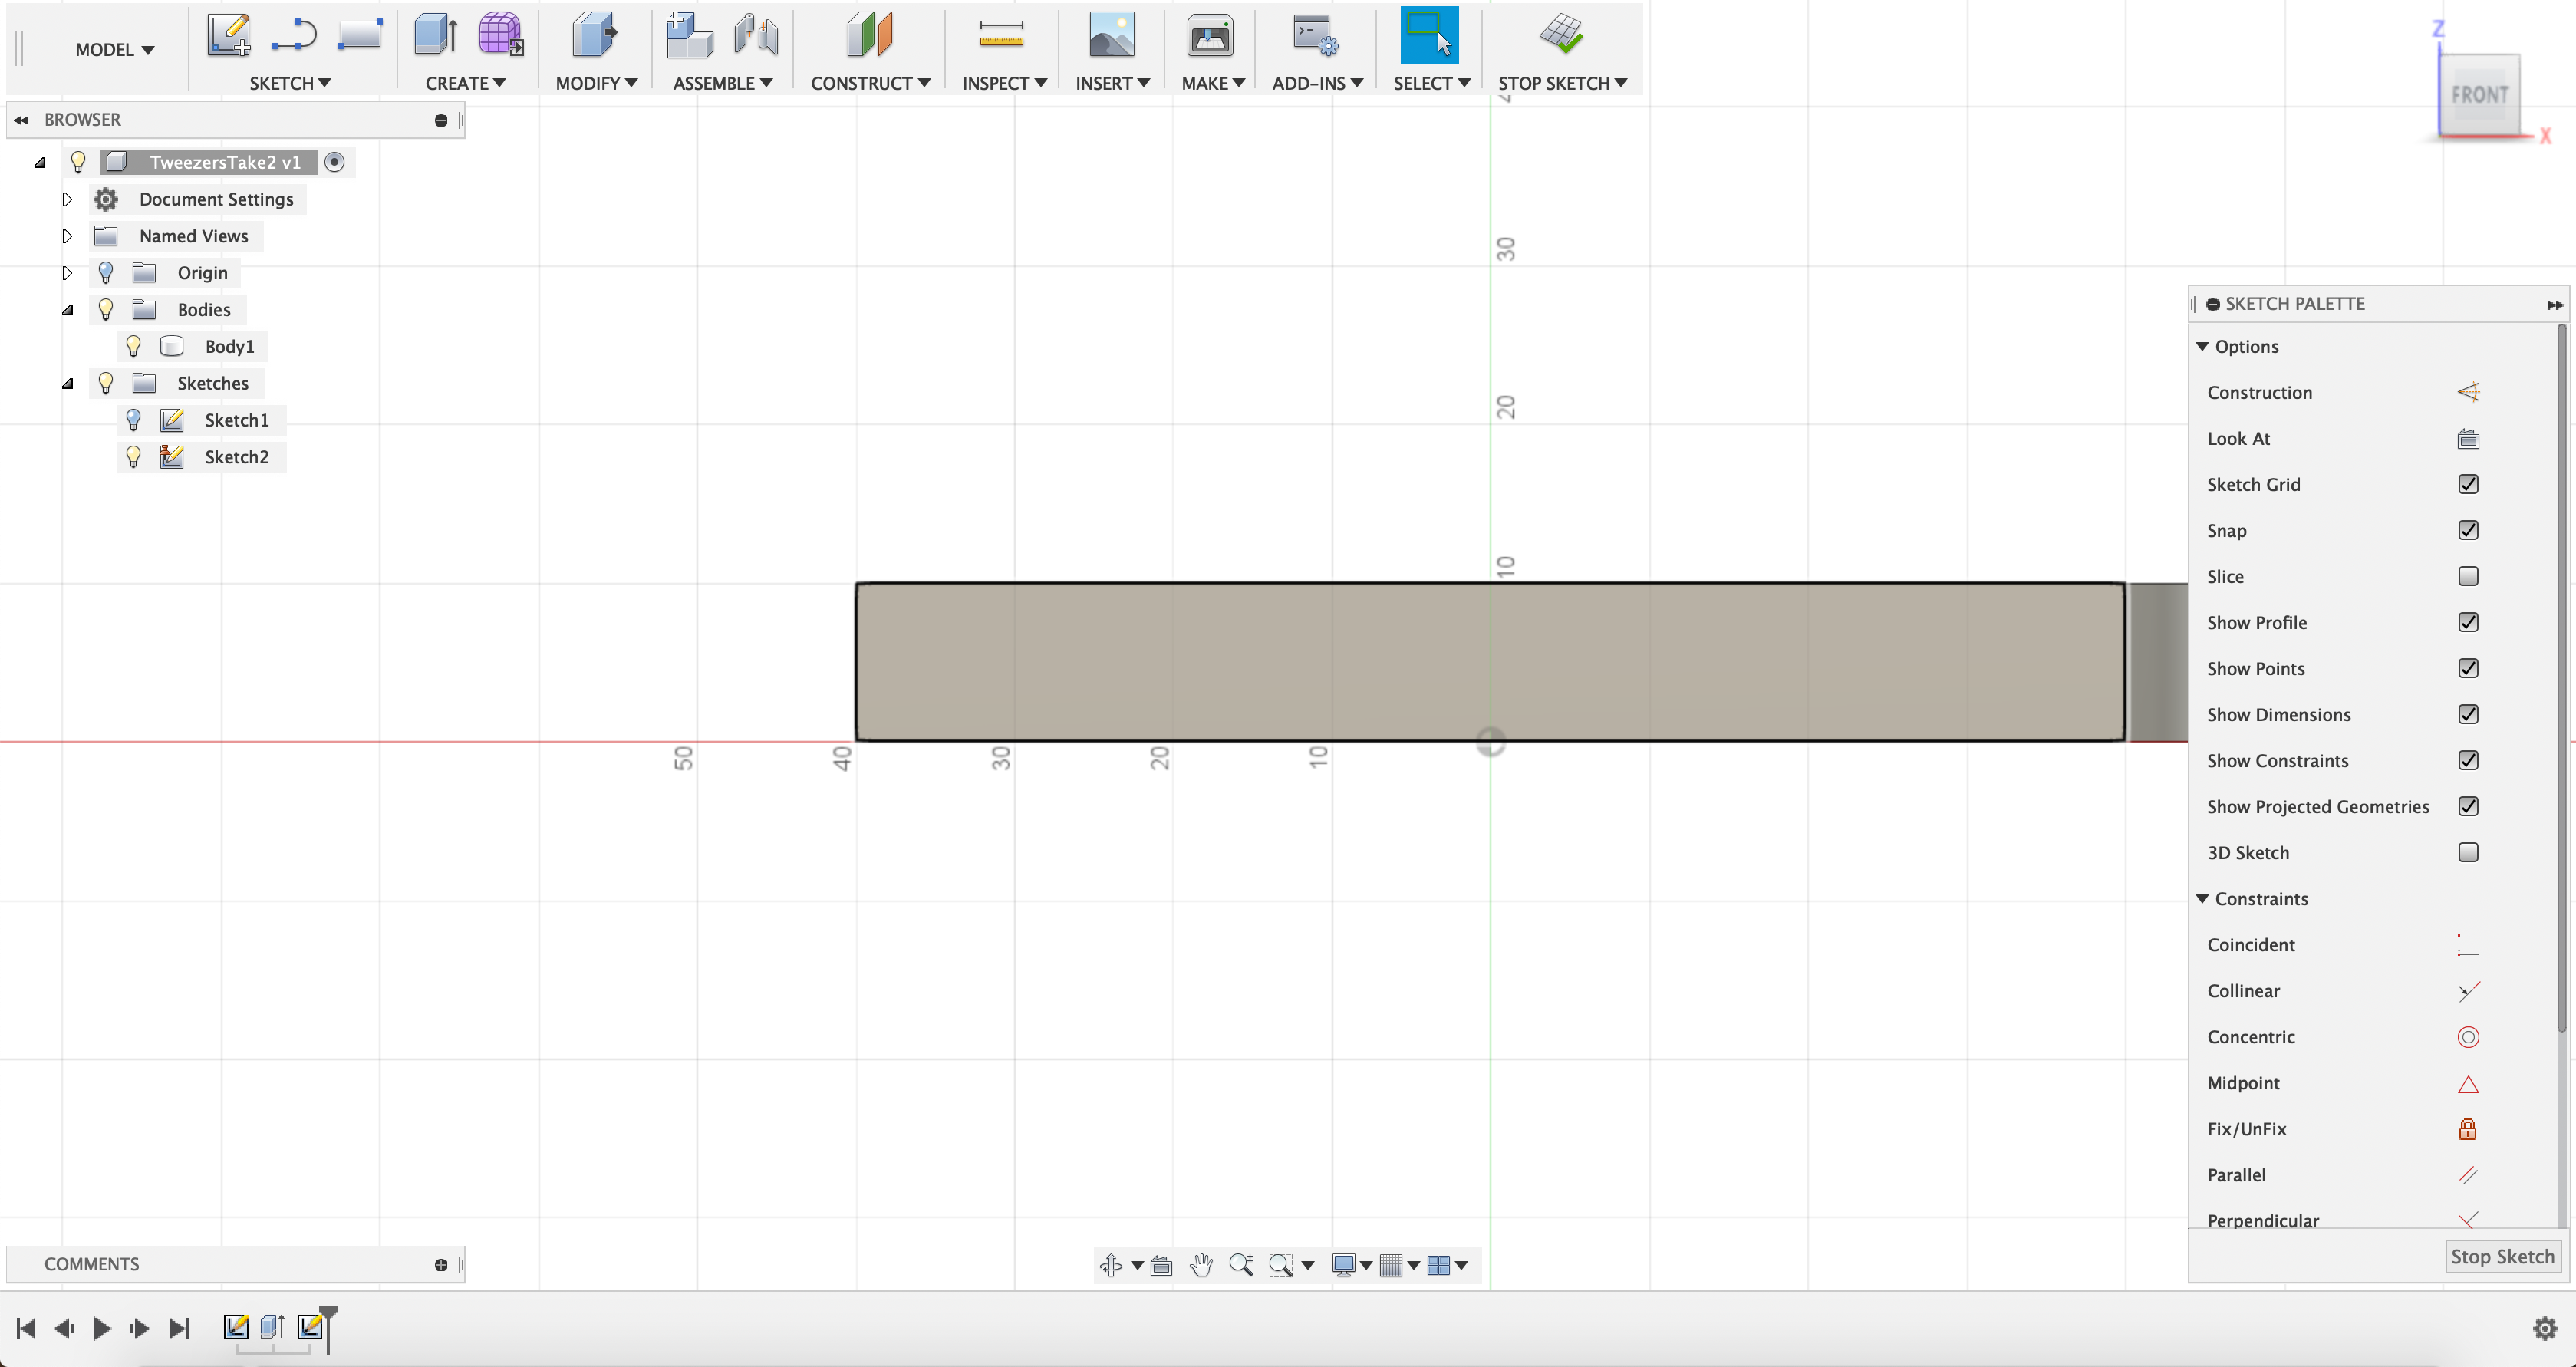2576x1367 pixels.
Task: Toggle the Show Dimensions checkbox
Action: click(2467, 715)
